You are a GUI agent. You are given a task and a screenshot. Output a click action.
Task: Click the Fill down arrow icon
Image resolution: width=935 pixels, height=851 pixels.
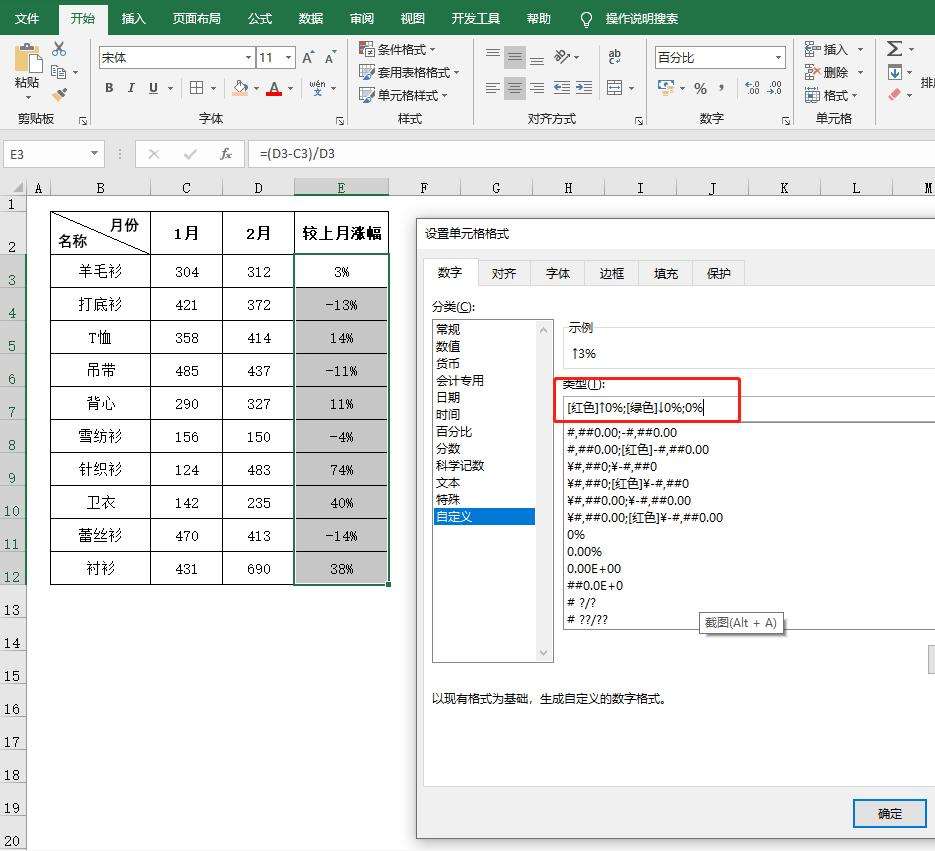pos(894,72)
